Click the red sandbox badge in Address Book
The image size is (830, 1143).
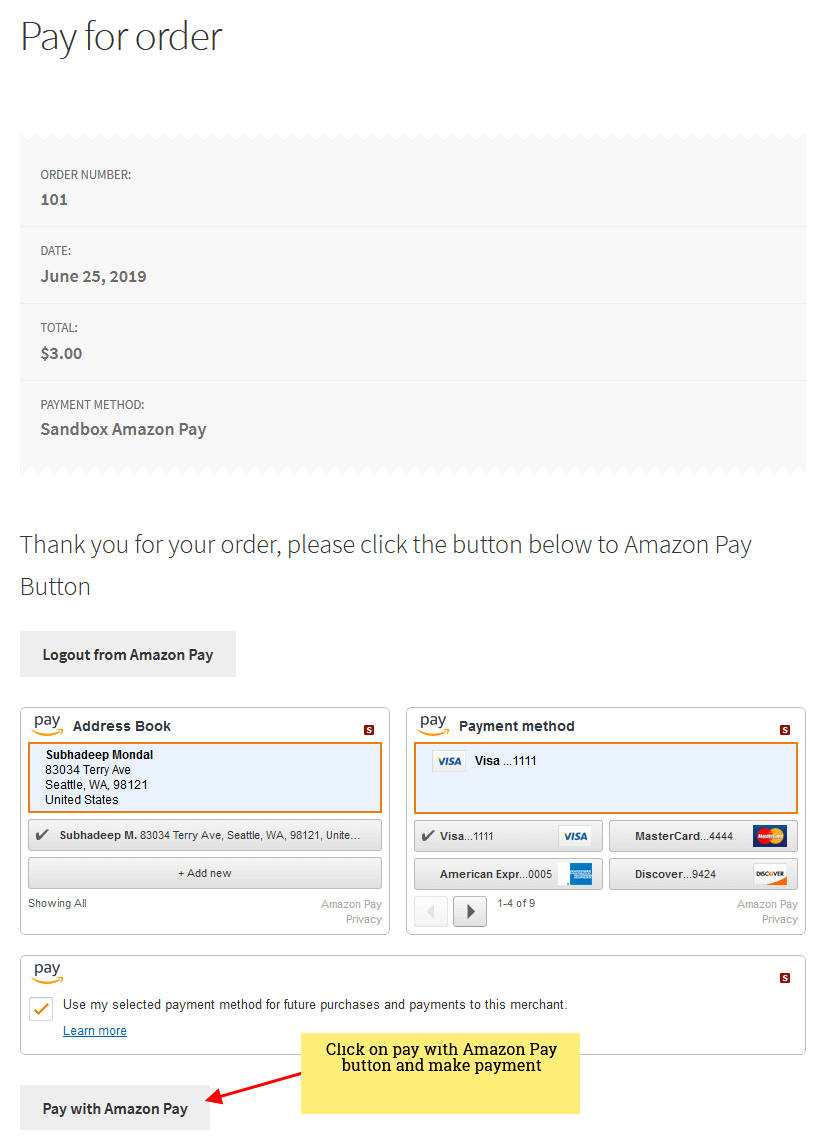(369, 730)
